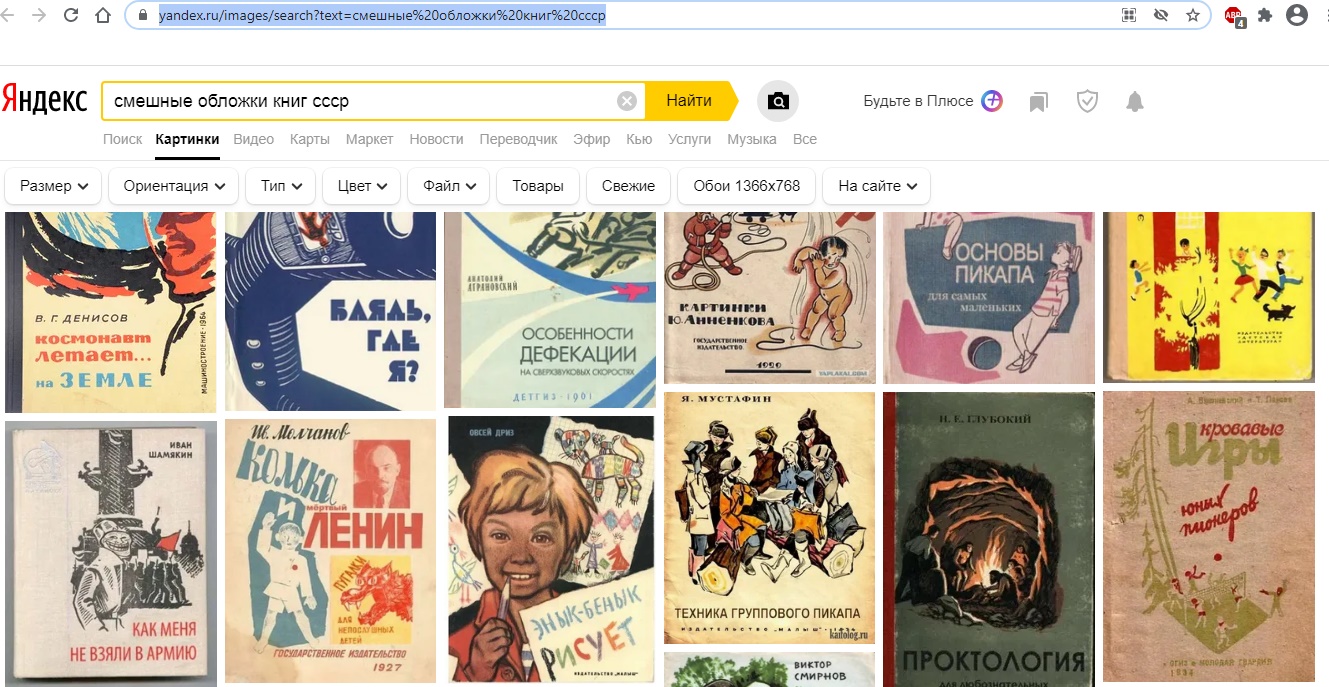Open the Энык-Бенык рисует cover

(x=550, y=549)
